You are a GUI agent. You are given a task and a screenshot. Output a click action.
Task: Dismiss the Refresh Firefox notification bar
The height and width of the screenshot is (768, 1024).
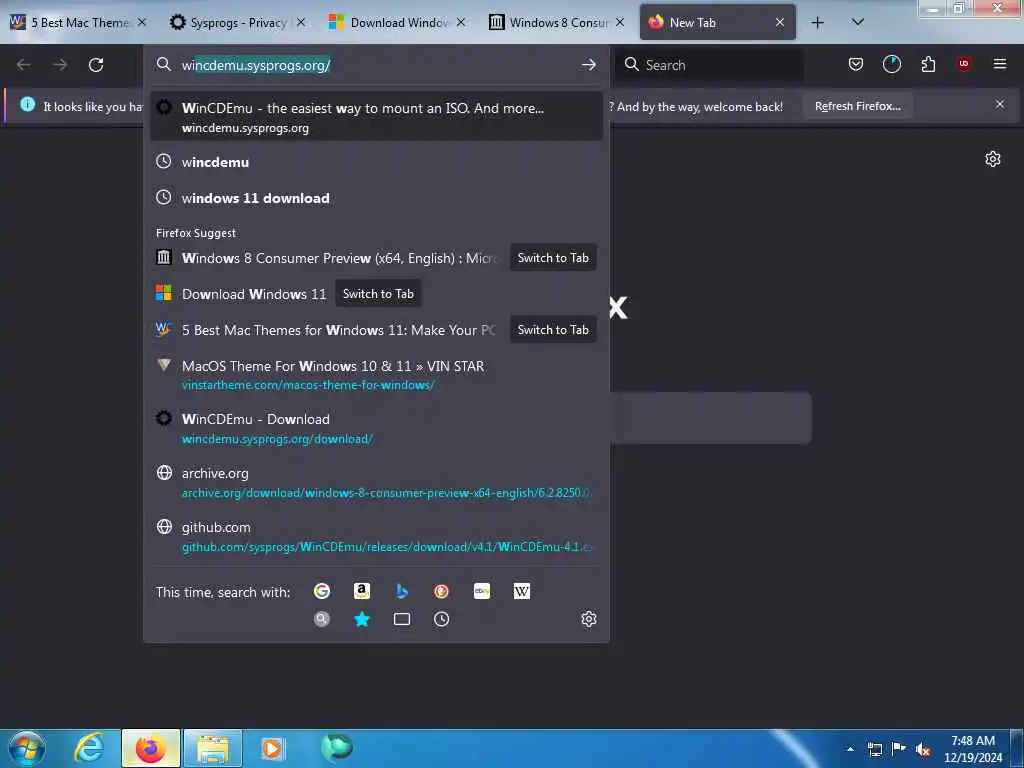pyautogui.click(x=1000, y=104)
